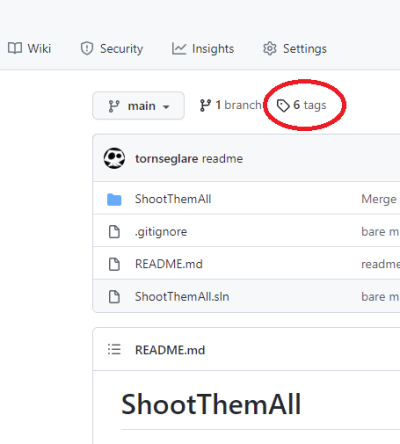Open the ShootThemAll.sln file

coord(182,297)
